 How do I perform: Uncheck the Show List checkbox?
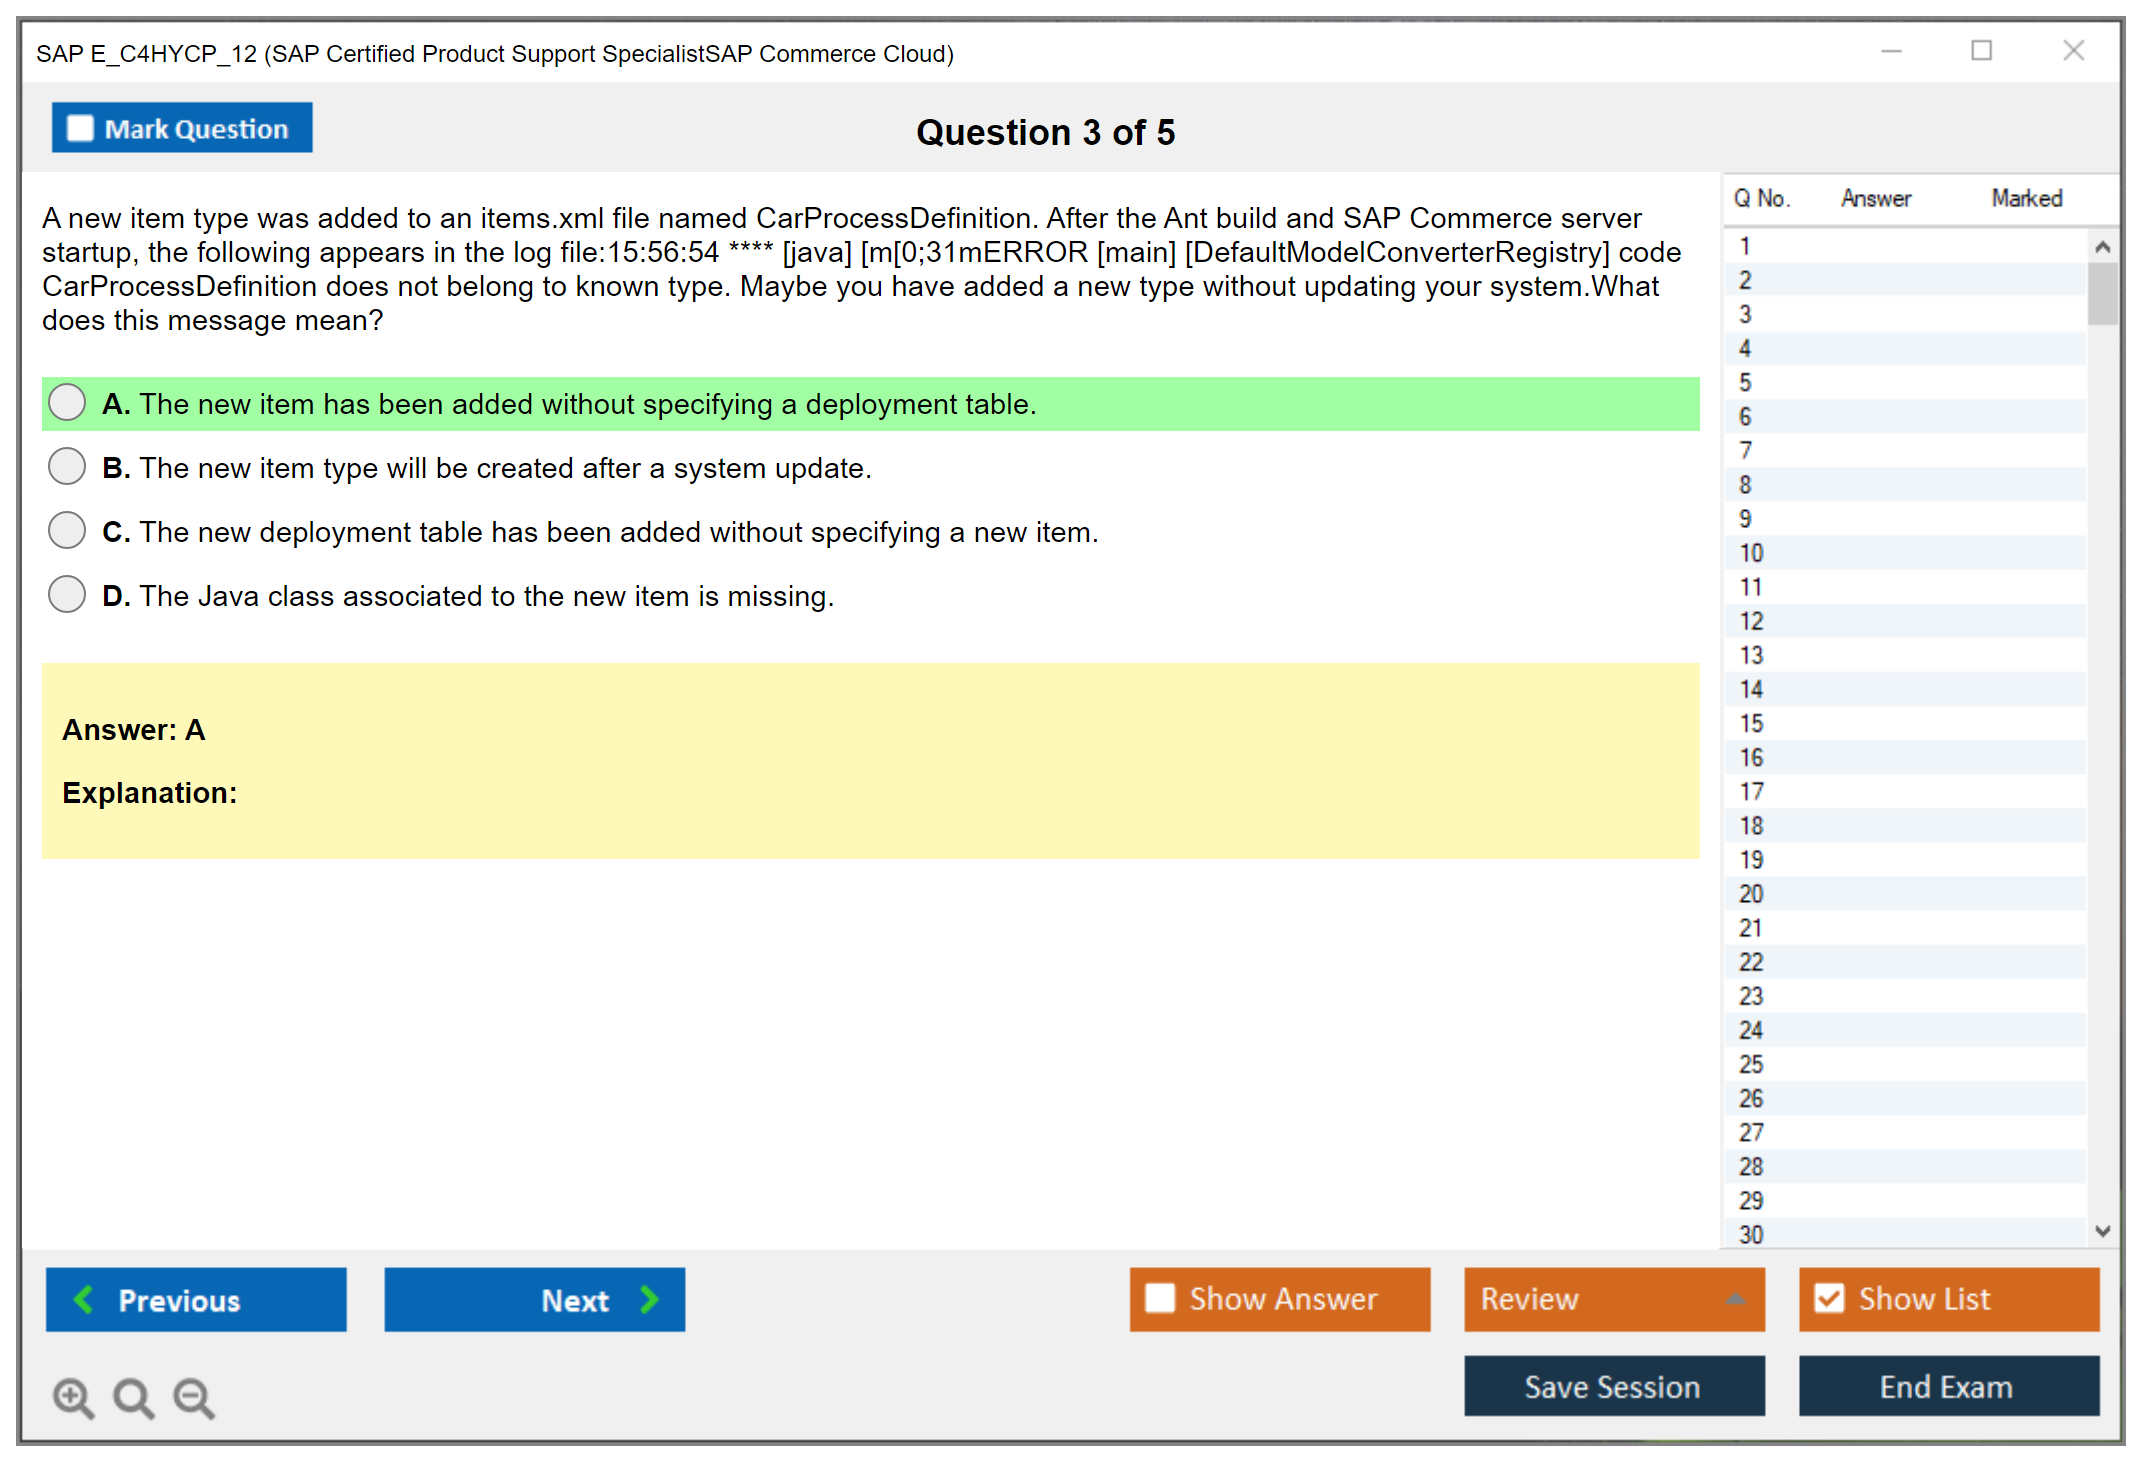pyautogui.click(x=1829, y=1298)
